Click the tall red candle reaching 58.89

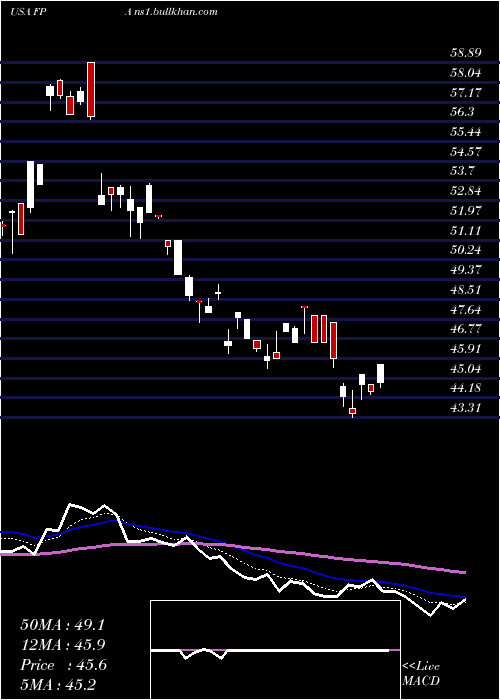pyautogui.click(x=91, y=90)
